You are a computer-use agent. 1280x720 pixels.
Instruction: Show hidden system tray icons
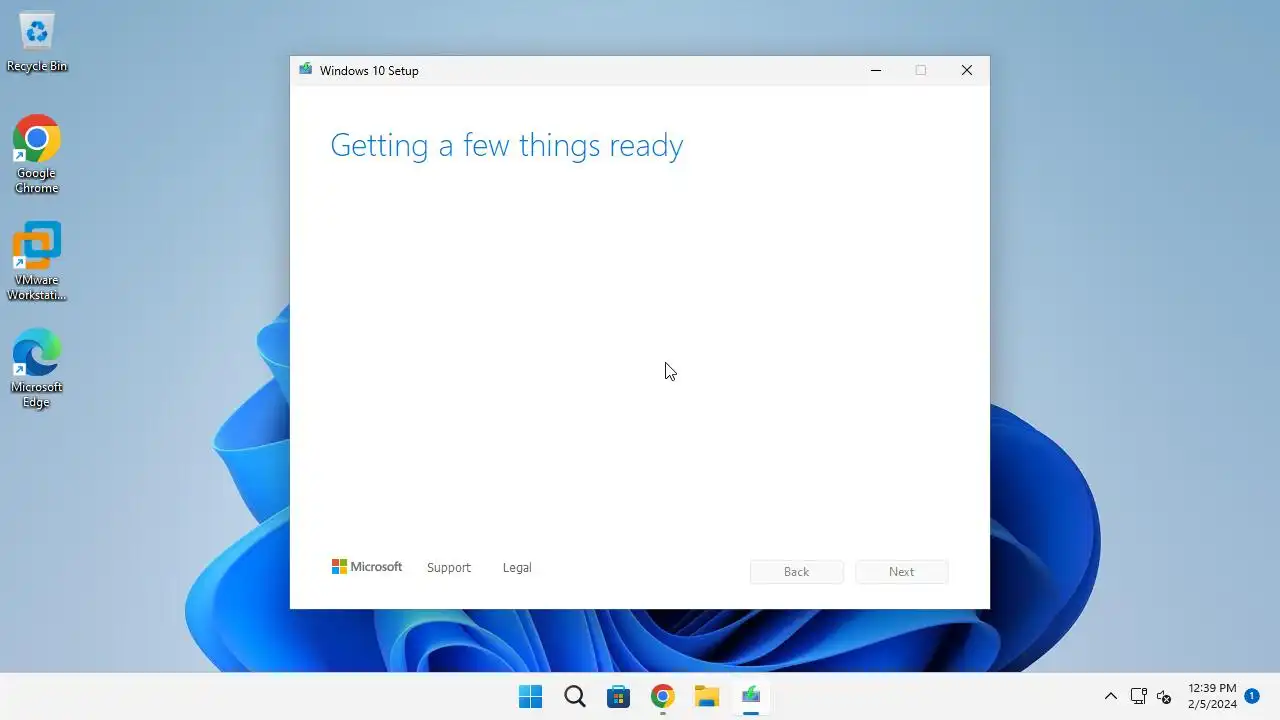coord(1110,696)
